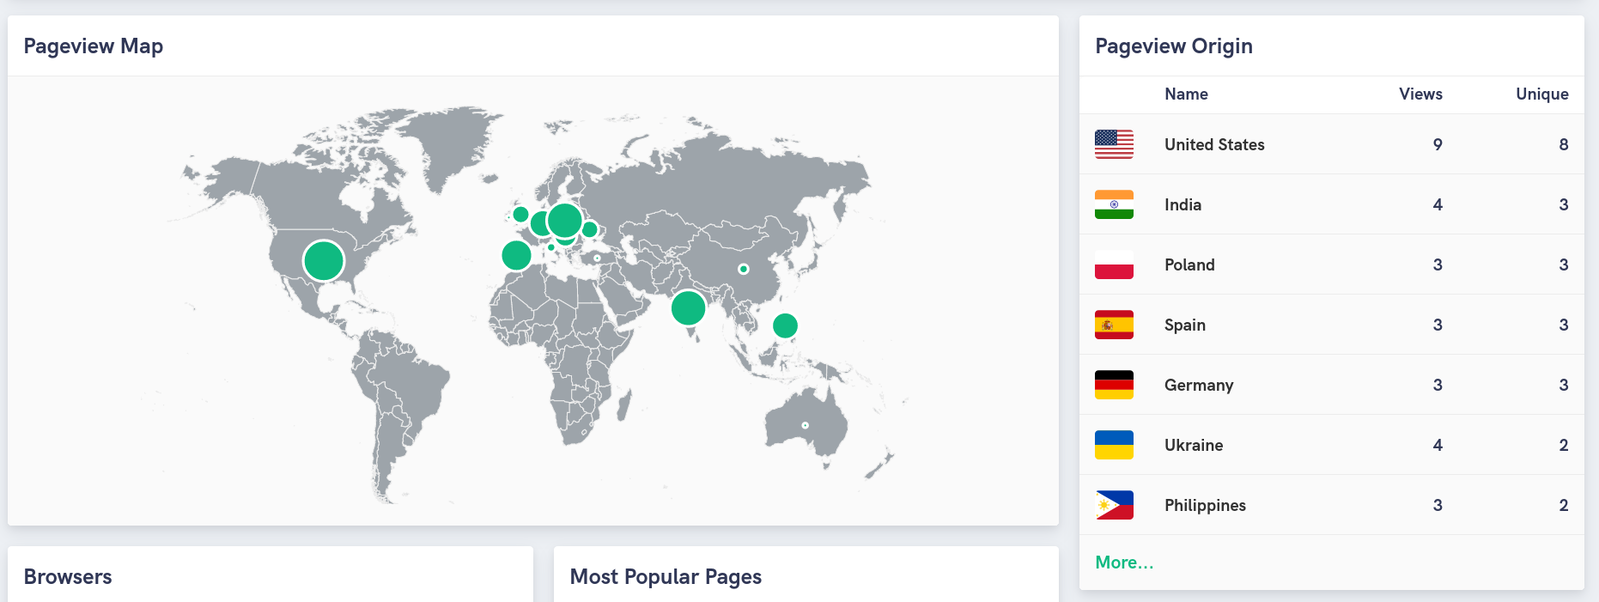Click the Views column header
This screenshot has height=602, width=1599.
coord(1420,94)
